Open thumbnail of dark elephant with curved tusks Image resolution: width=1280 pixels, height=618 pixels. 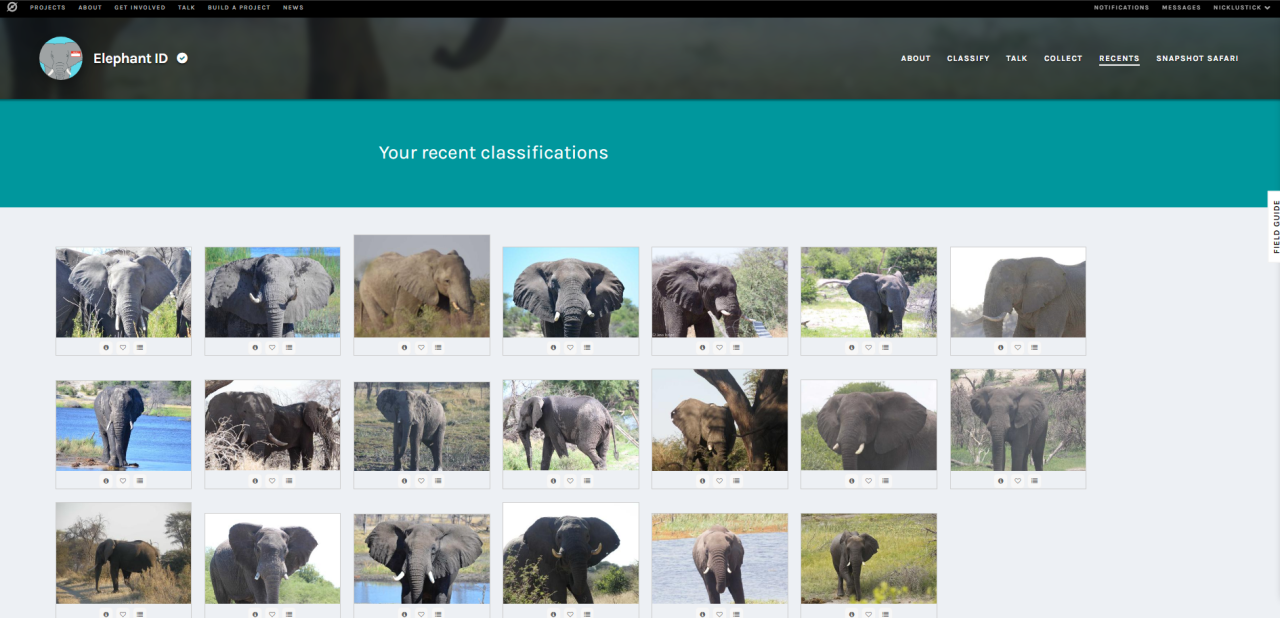pos(570,553)
